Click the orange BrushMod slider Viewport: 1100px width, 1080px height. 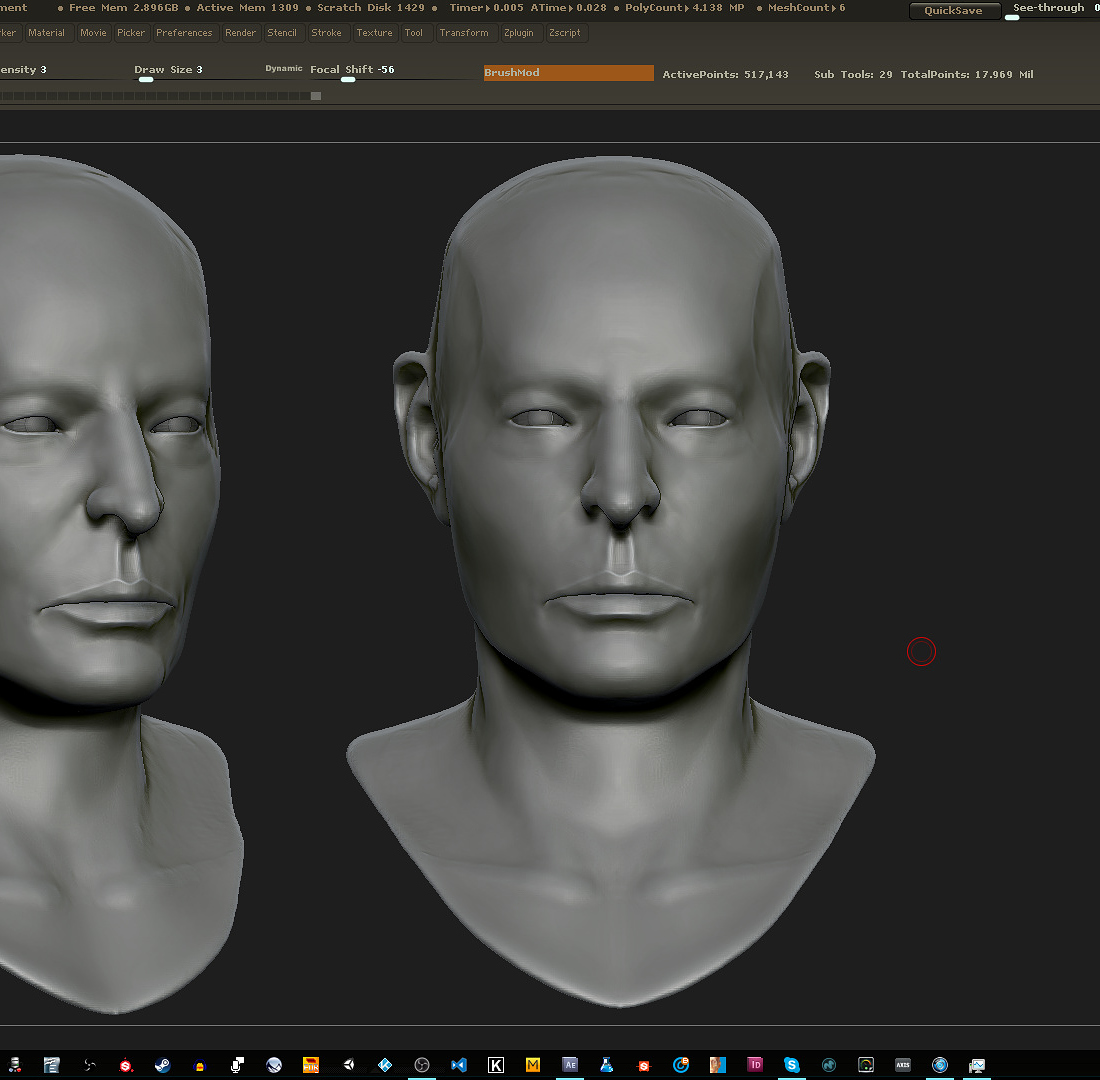pyautogui.click(x=568, y=73)
